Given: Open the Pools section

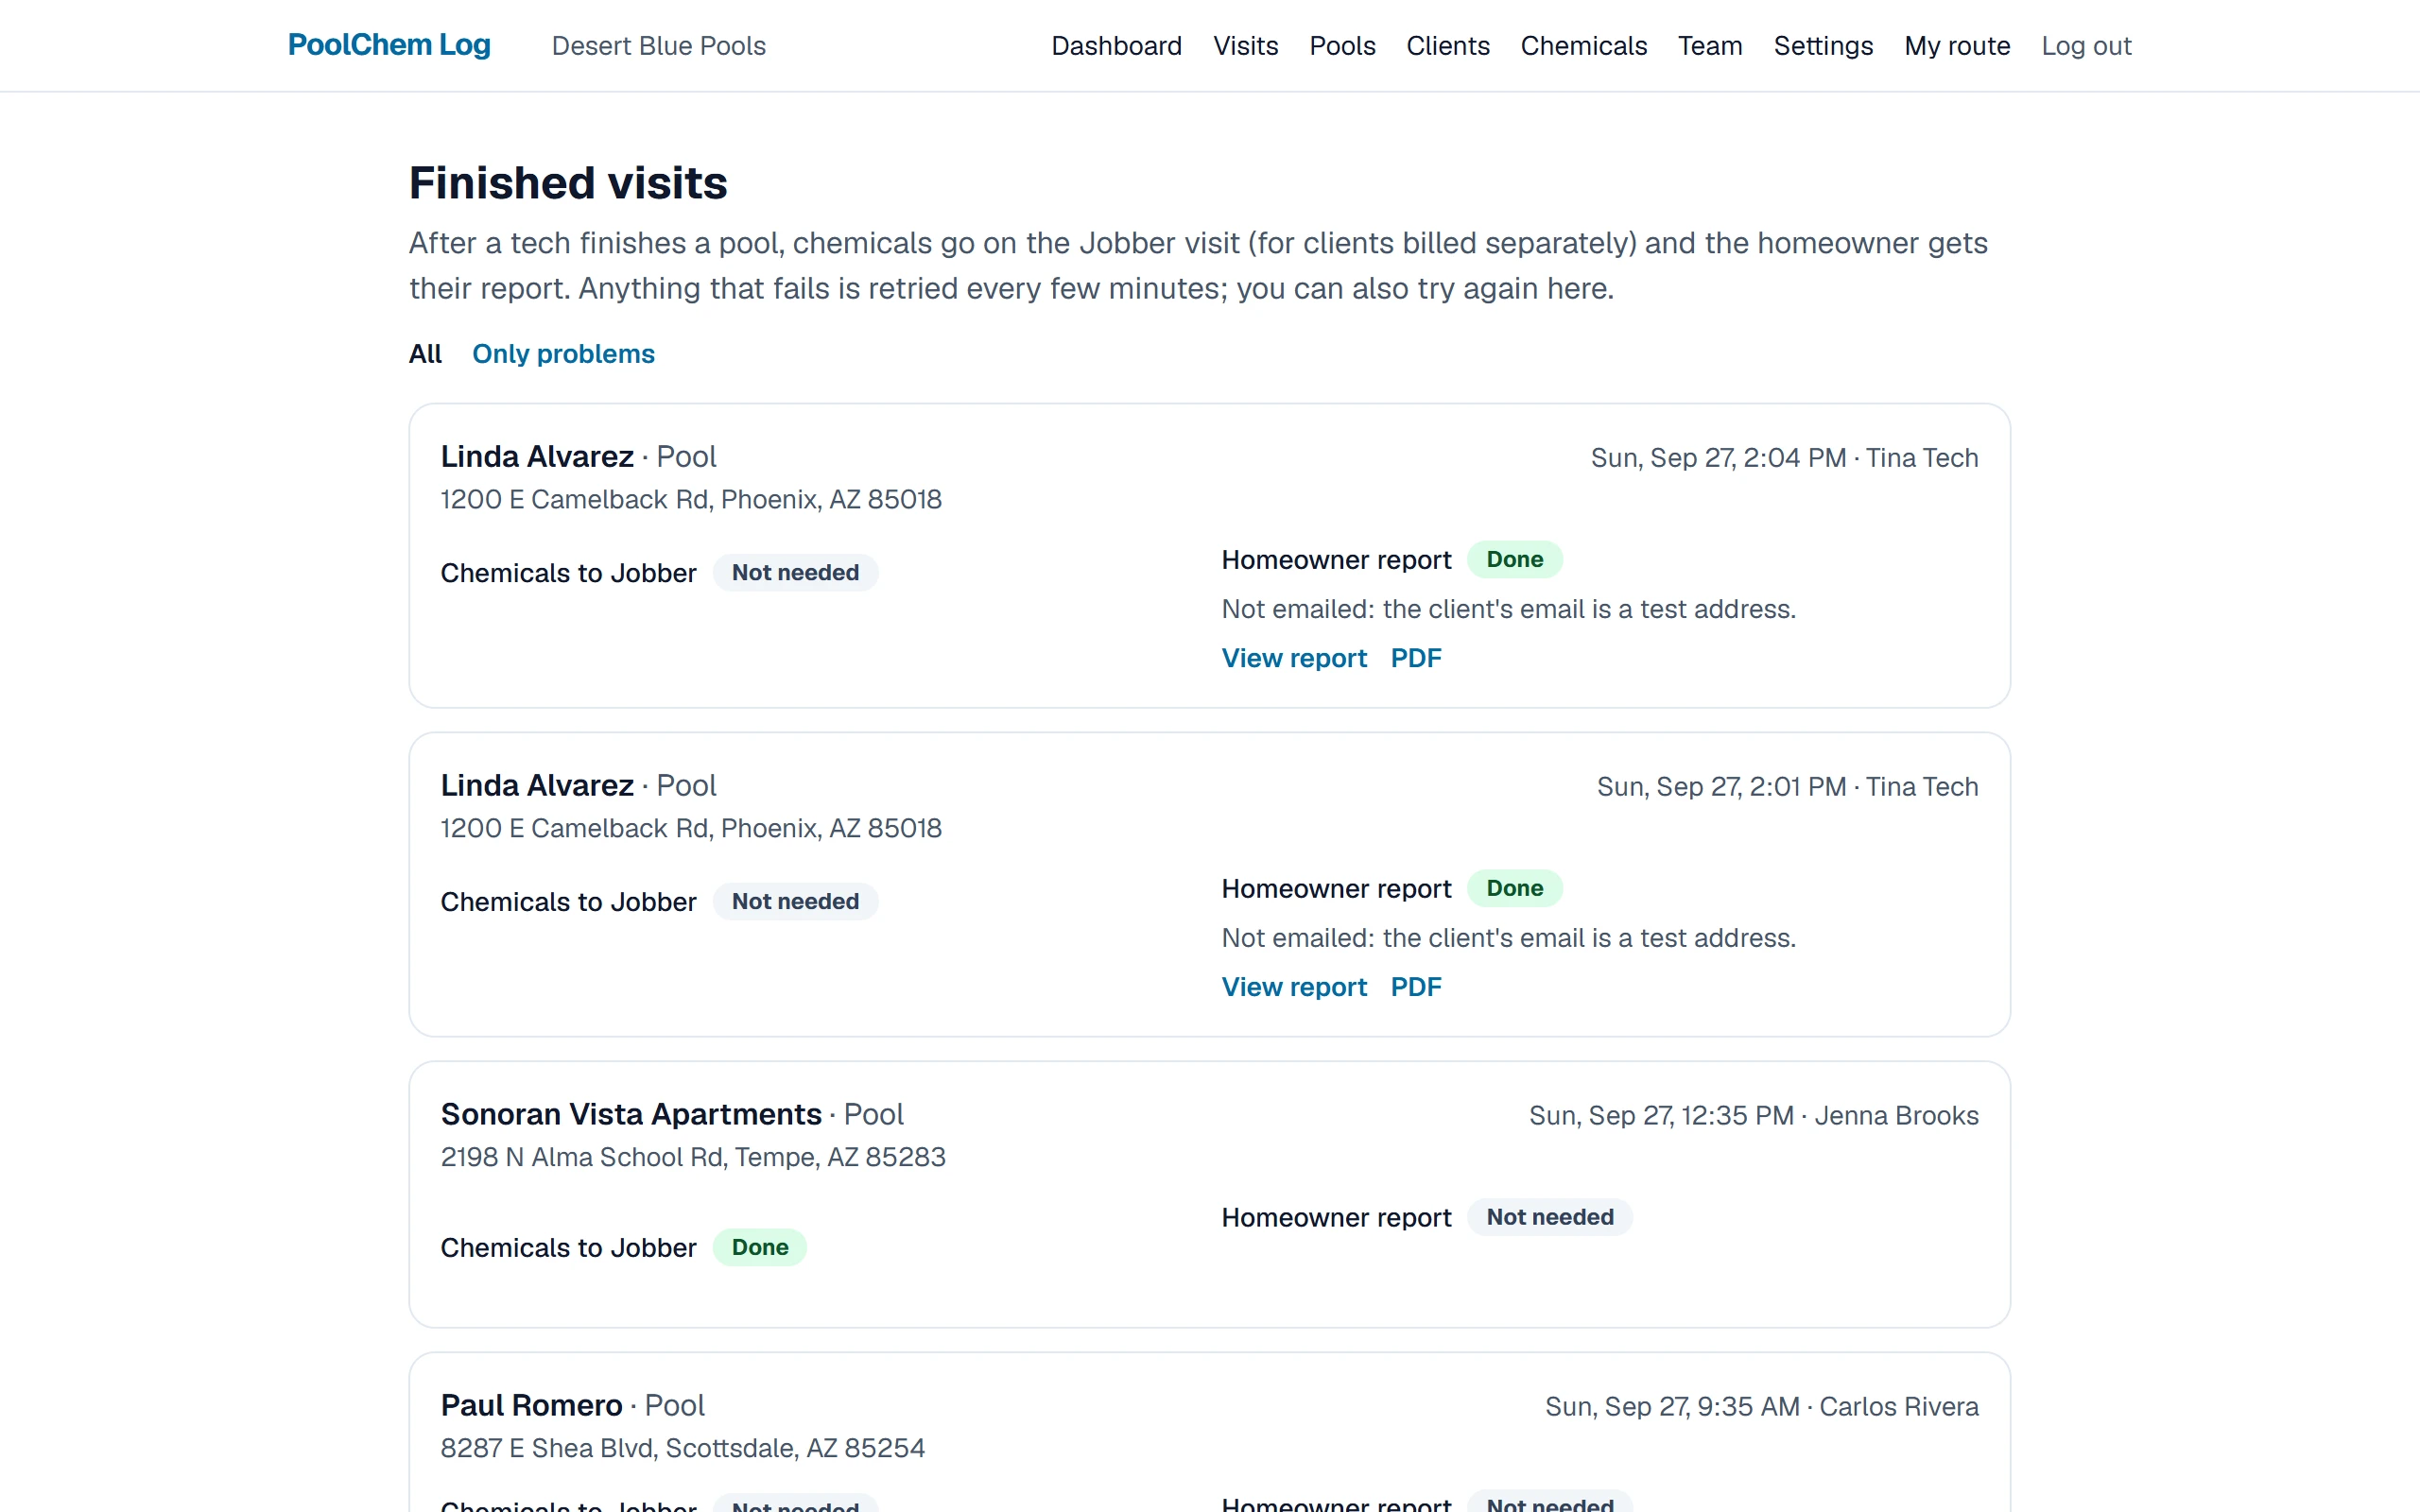Looking at the screenshot, I should point(1342,46).
